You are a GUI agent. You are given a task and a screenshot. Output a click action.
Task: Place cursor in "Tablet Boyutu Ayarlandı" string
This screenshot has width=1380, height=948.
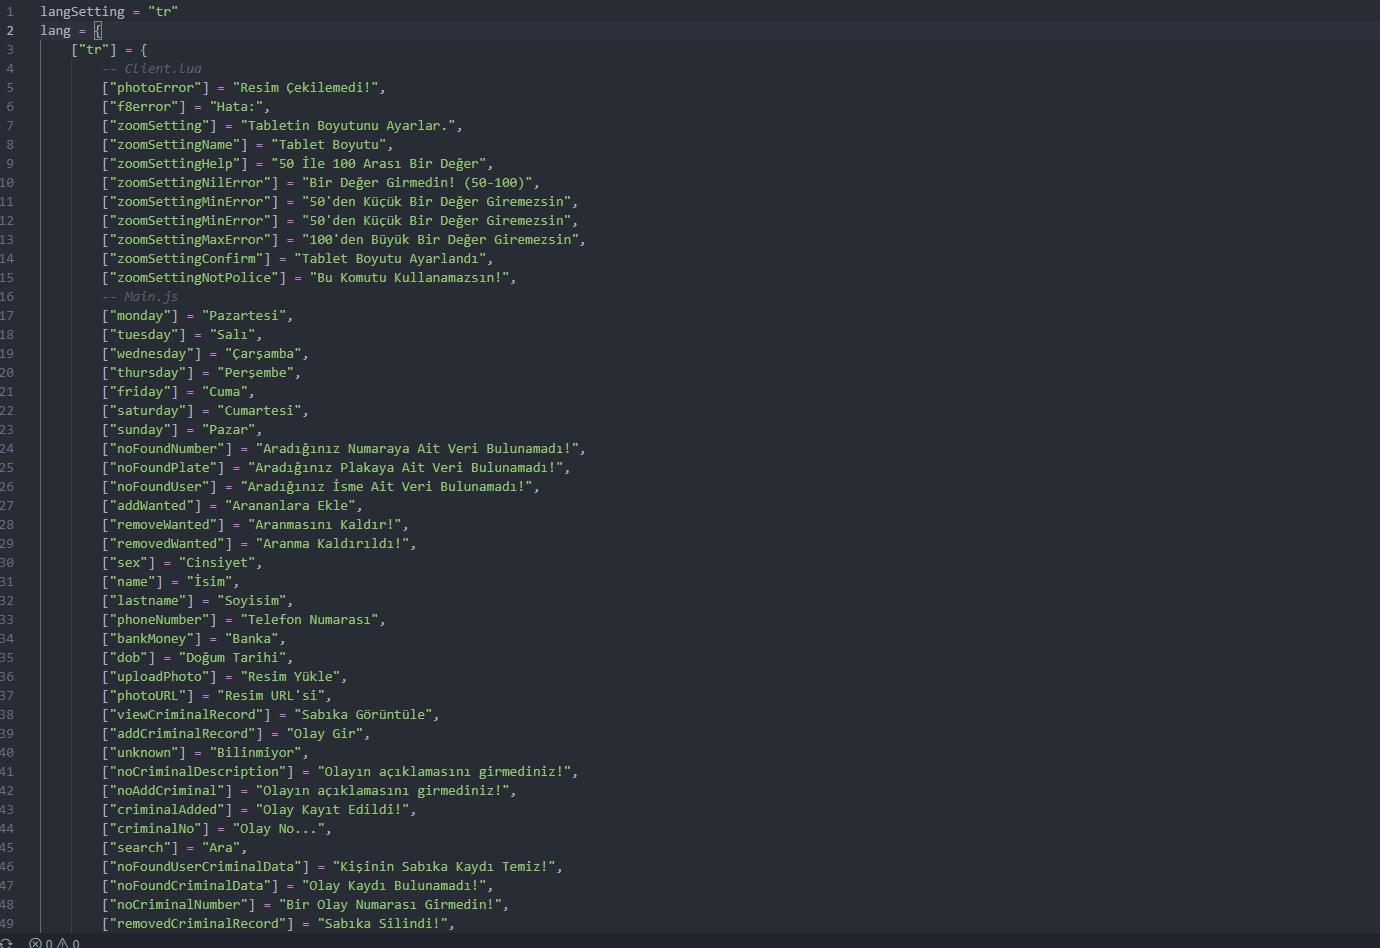[x=390, y=259]
